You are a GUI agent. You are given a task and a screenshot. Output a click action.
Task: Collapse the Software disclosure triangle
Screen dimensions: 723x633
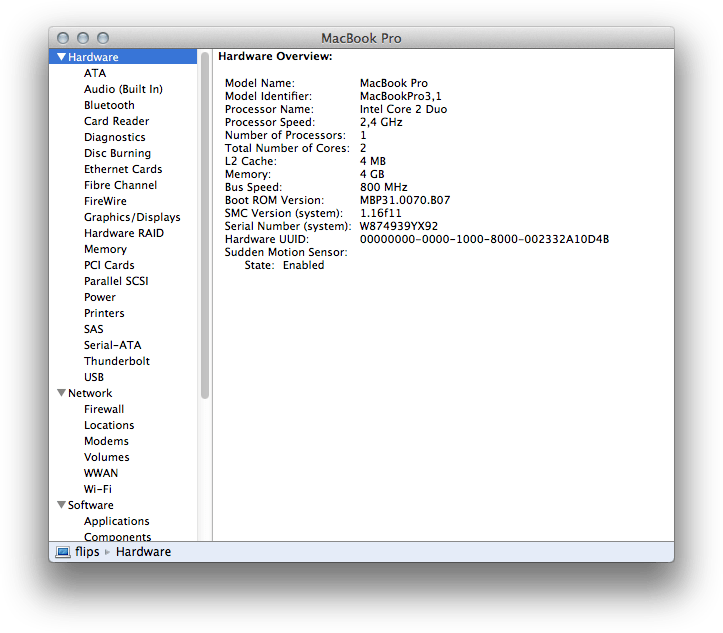[x=61, y=505]
